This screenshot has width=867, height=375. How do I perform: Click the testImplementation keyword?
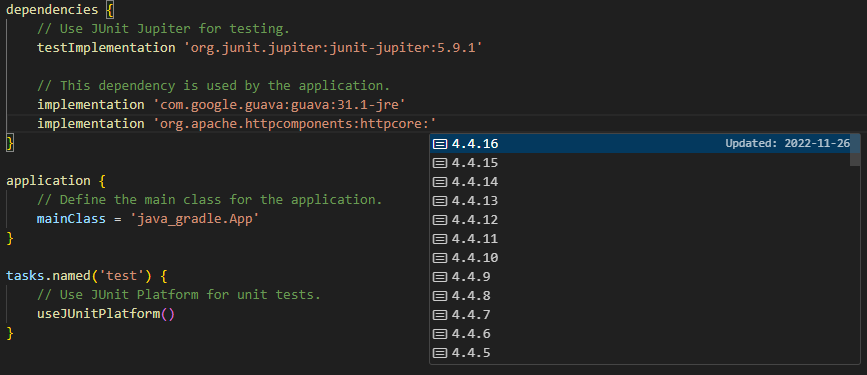point(106,48)
